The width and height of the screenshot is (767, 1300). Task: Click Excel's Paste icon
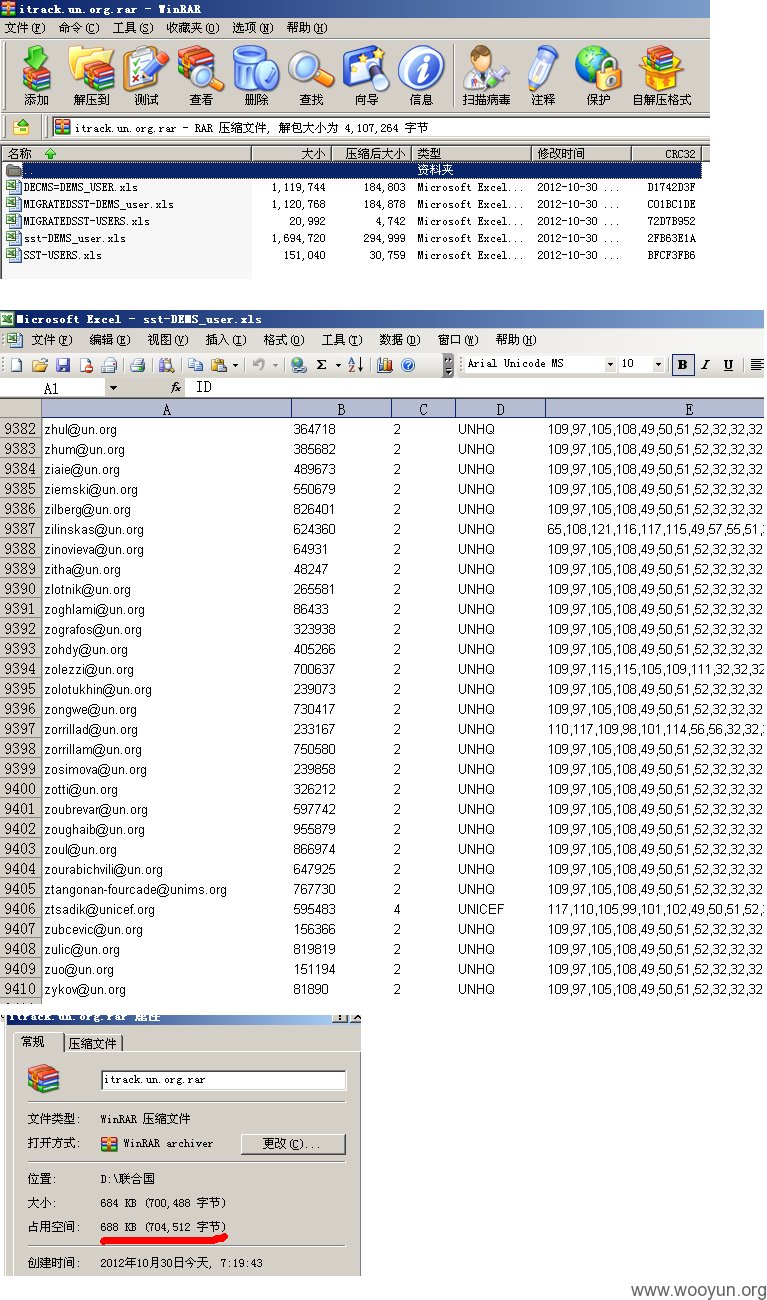[218, 365]
